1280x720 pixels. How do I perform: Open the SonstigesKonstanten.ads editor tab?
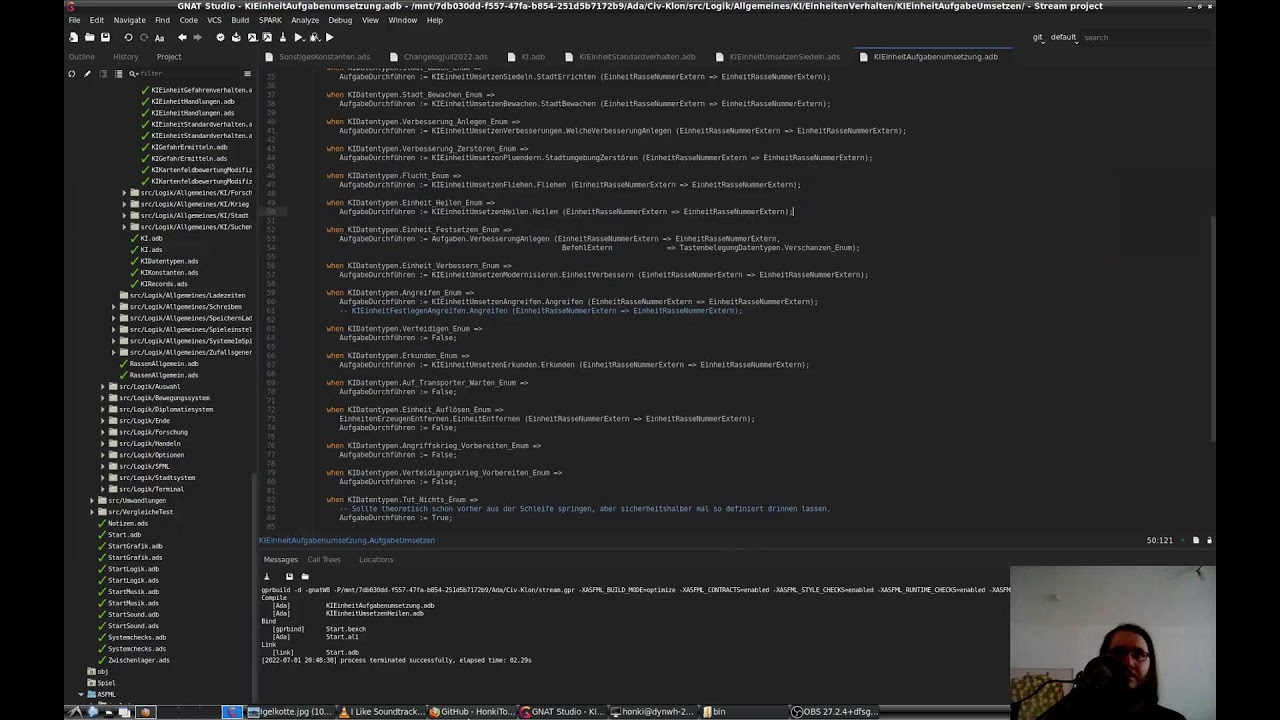point(318,57)
